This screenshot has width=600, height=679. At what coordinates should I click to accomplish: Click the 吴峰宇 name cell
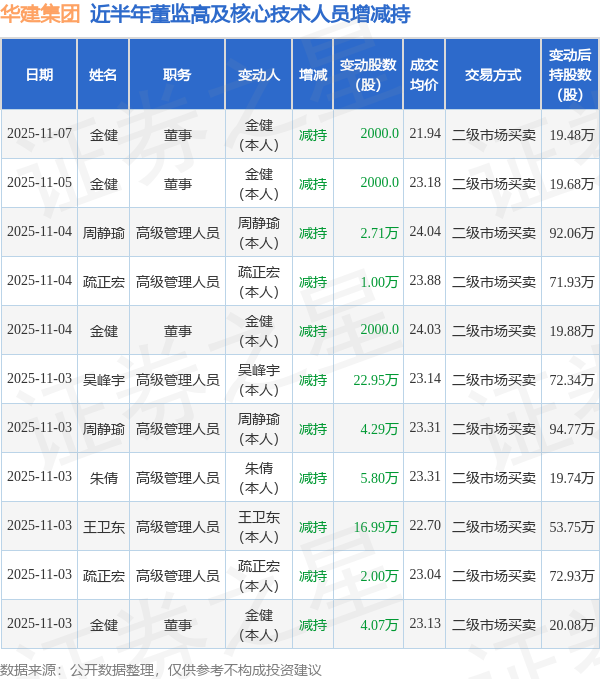click(103, 380)
